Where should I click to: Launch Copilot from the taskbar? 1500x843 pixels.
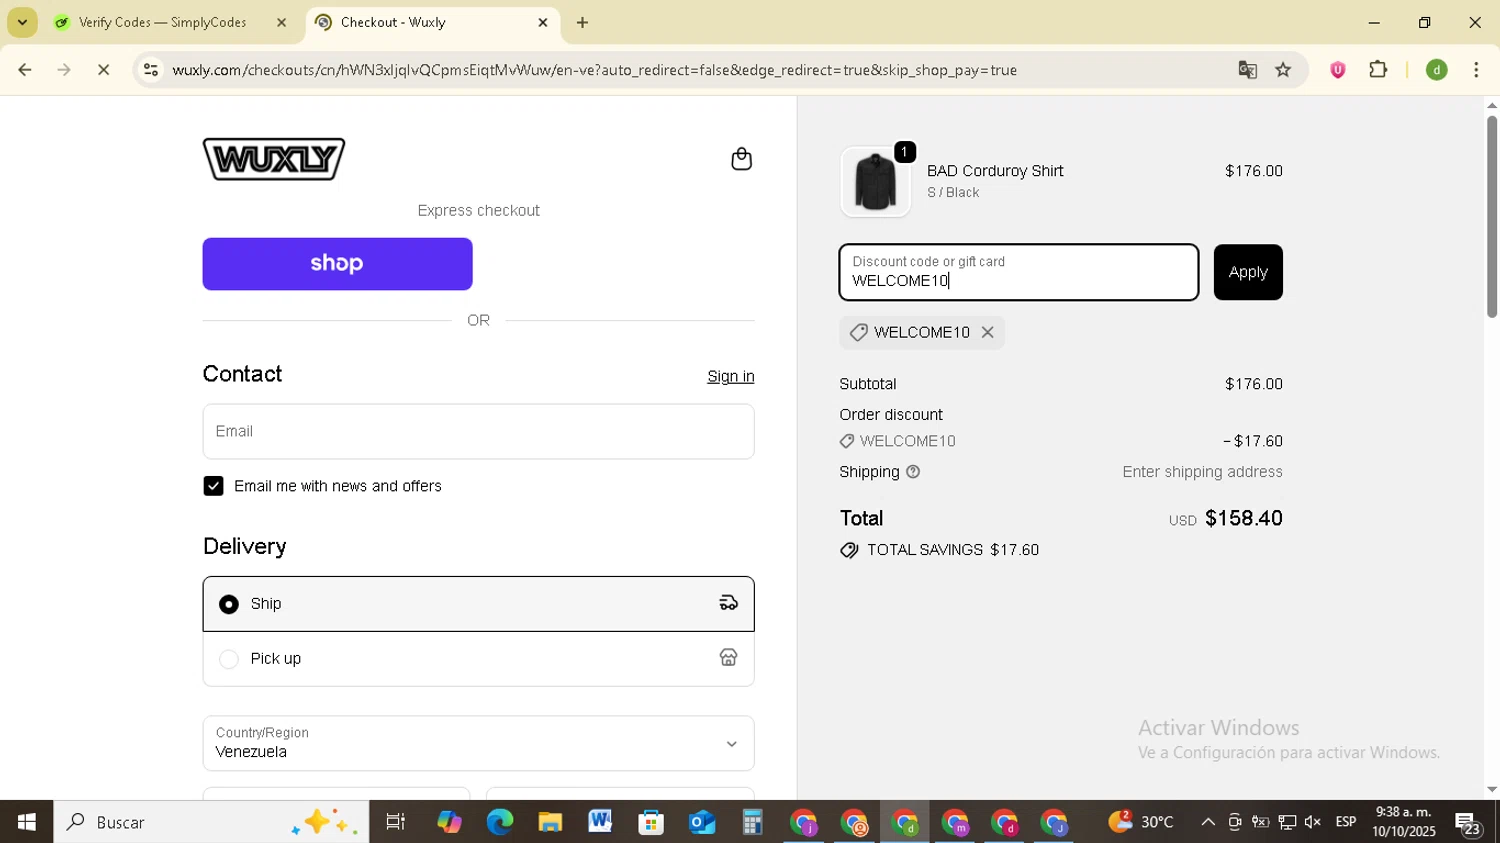(x=449, y=822)
